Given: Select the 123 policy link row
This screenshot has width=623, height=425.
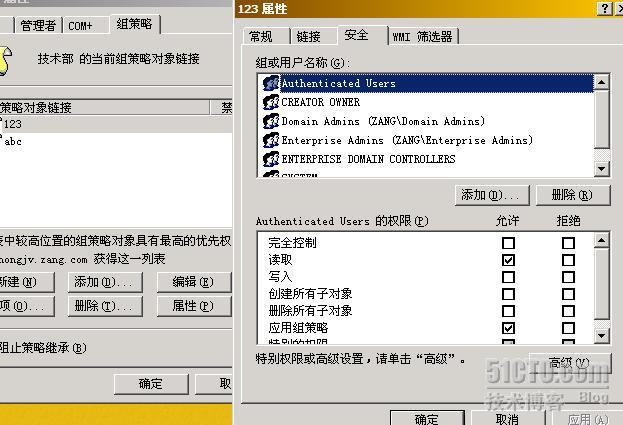Looking at the screenshot, I should point(116,124).
